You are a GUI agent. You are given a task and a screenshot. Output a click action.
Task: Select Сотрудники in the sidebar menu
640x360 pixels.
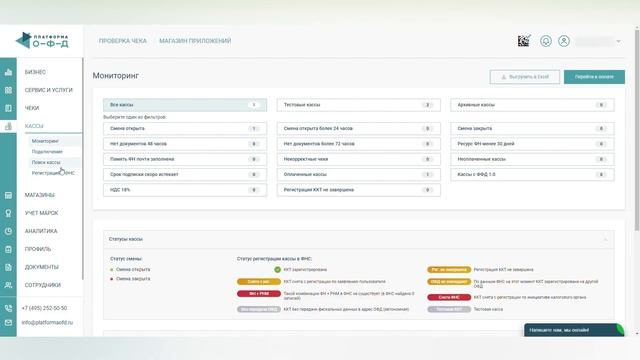[x=43, y=285]
